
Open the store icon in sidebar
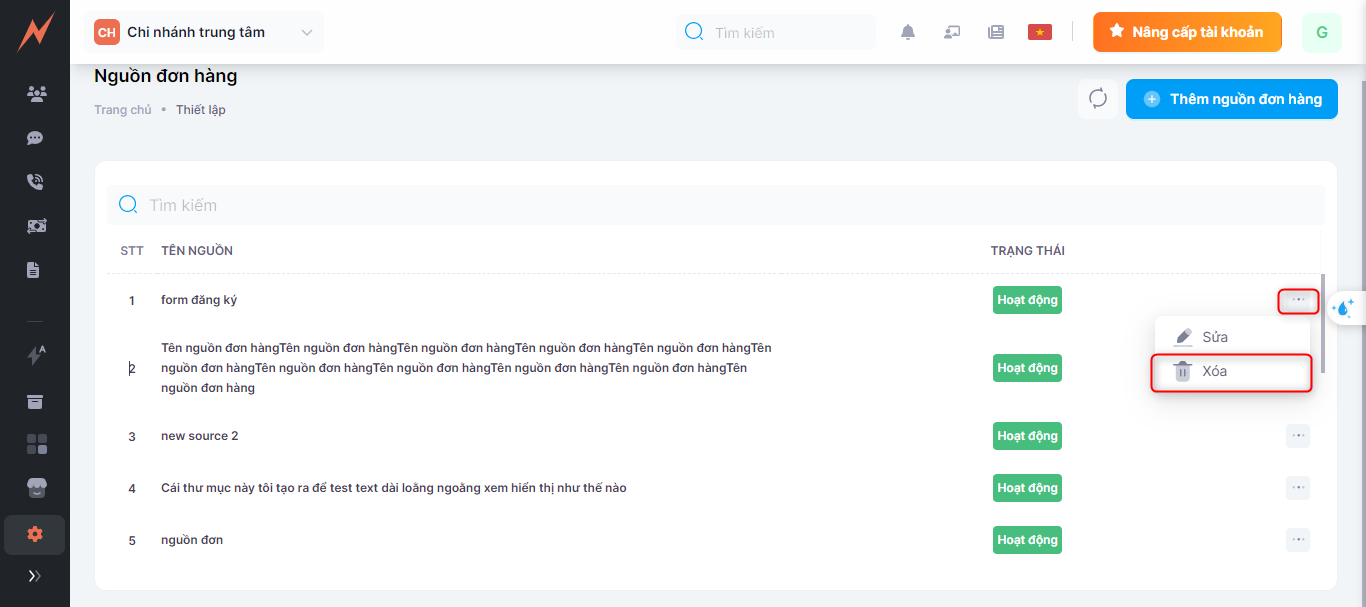(36, 488)
